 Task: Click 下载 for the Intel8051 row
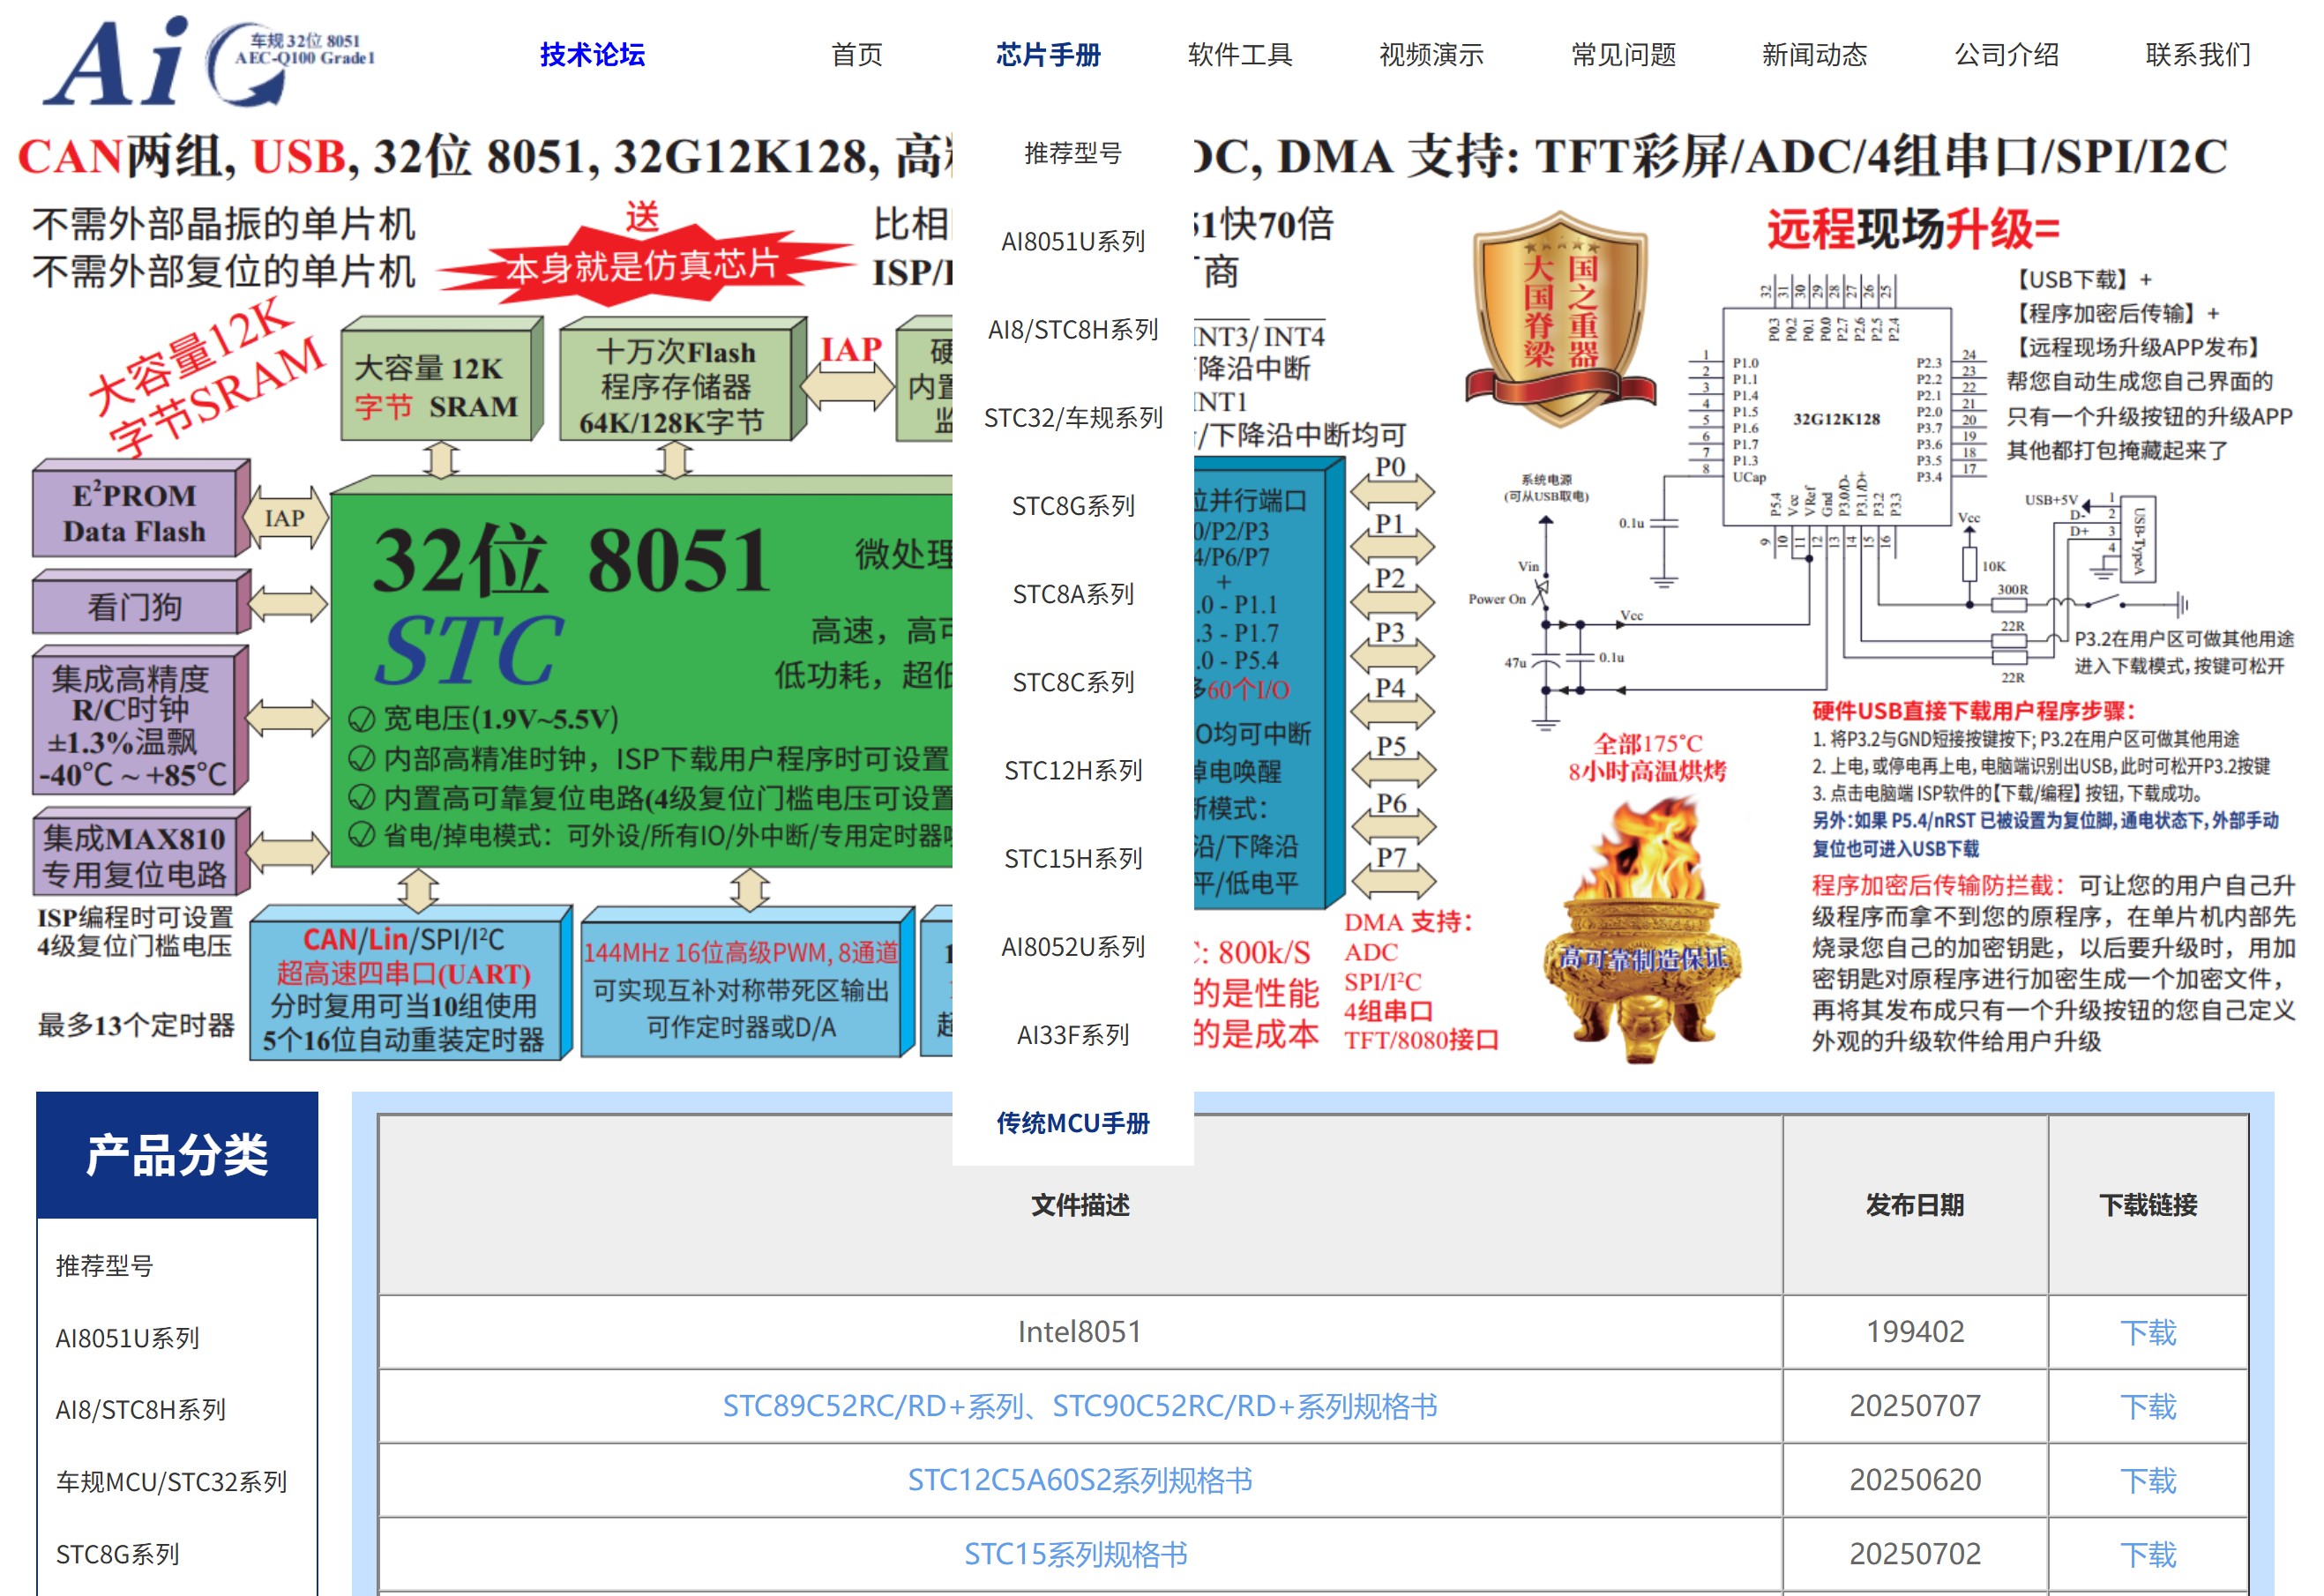click(2147, 1331)
